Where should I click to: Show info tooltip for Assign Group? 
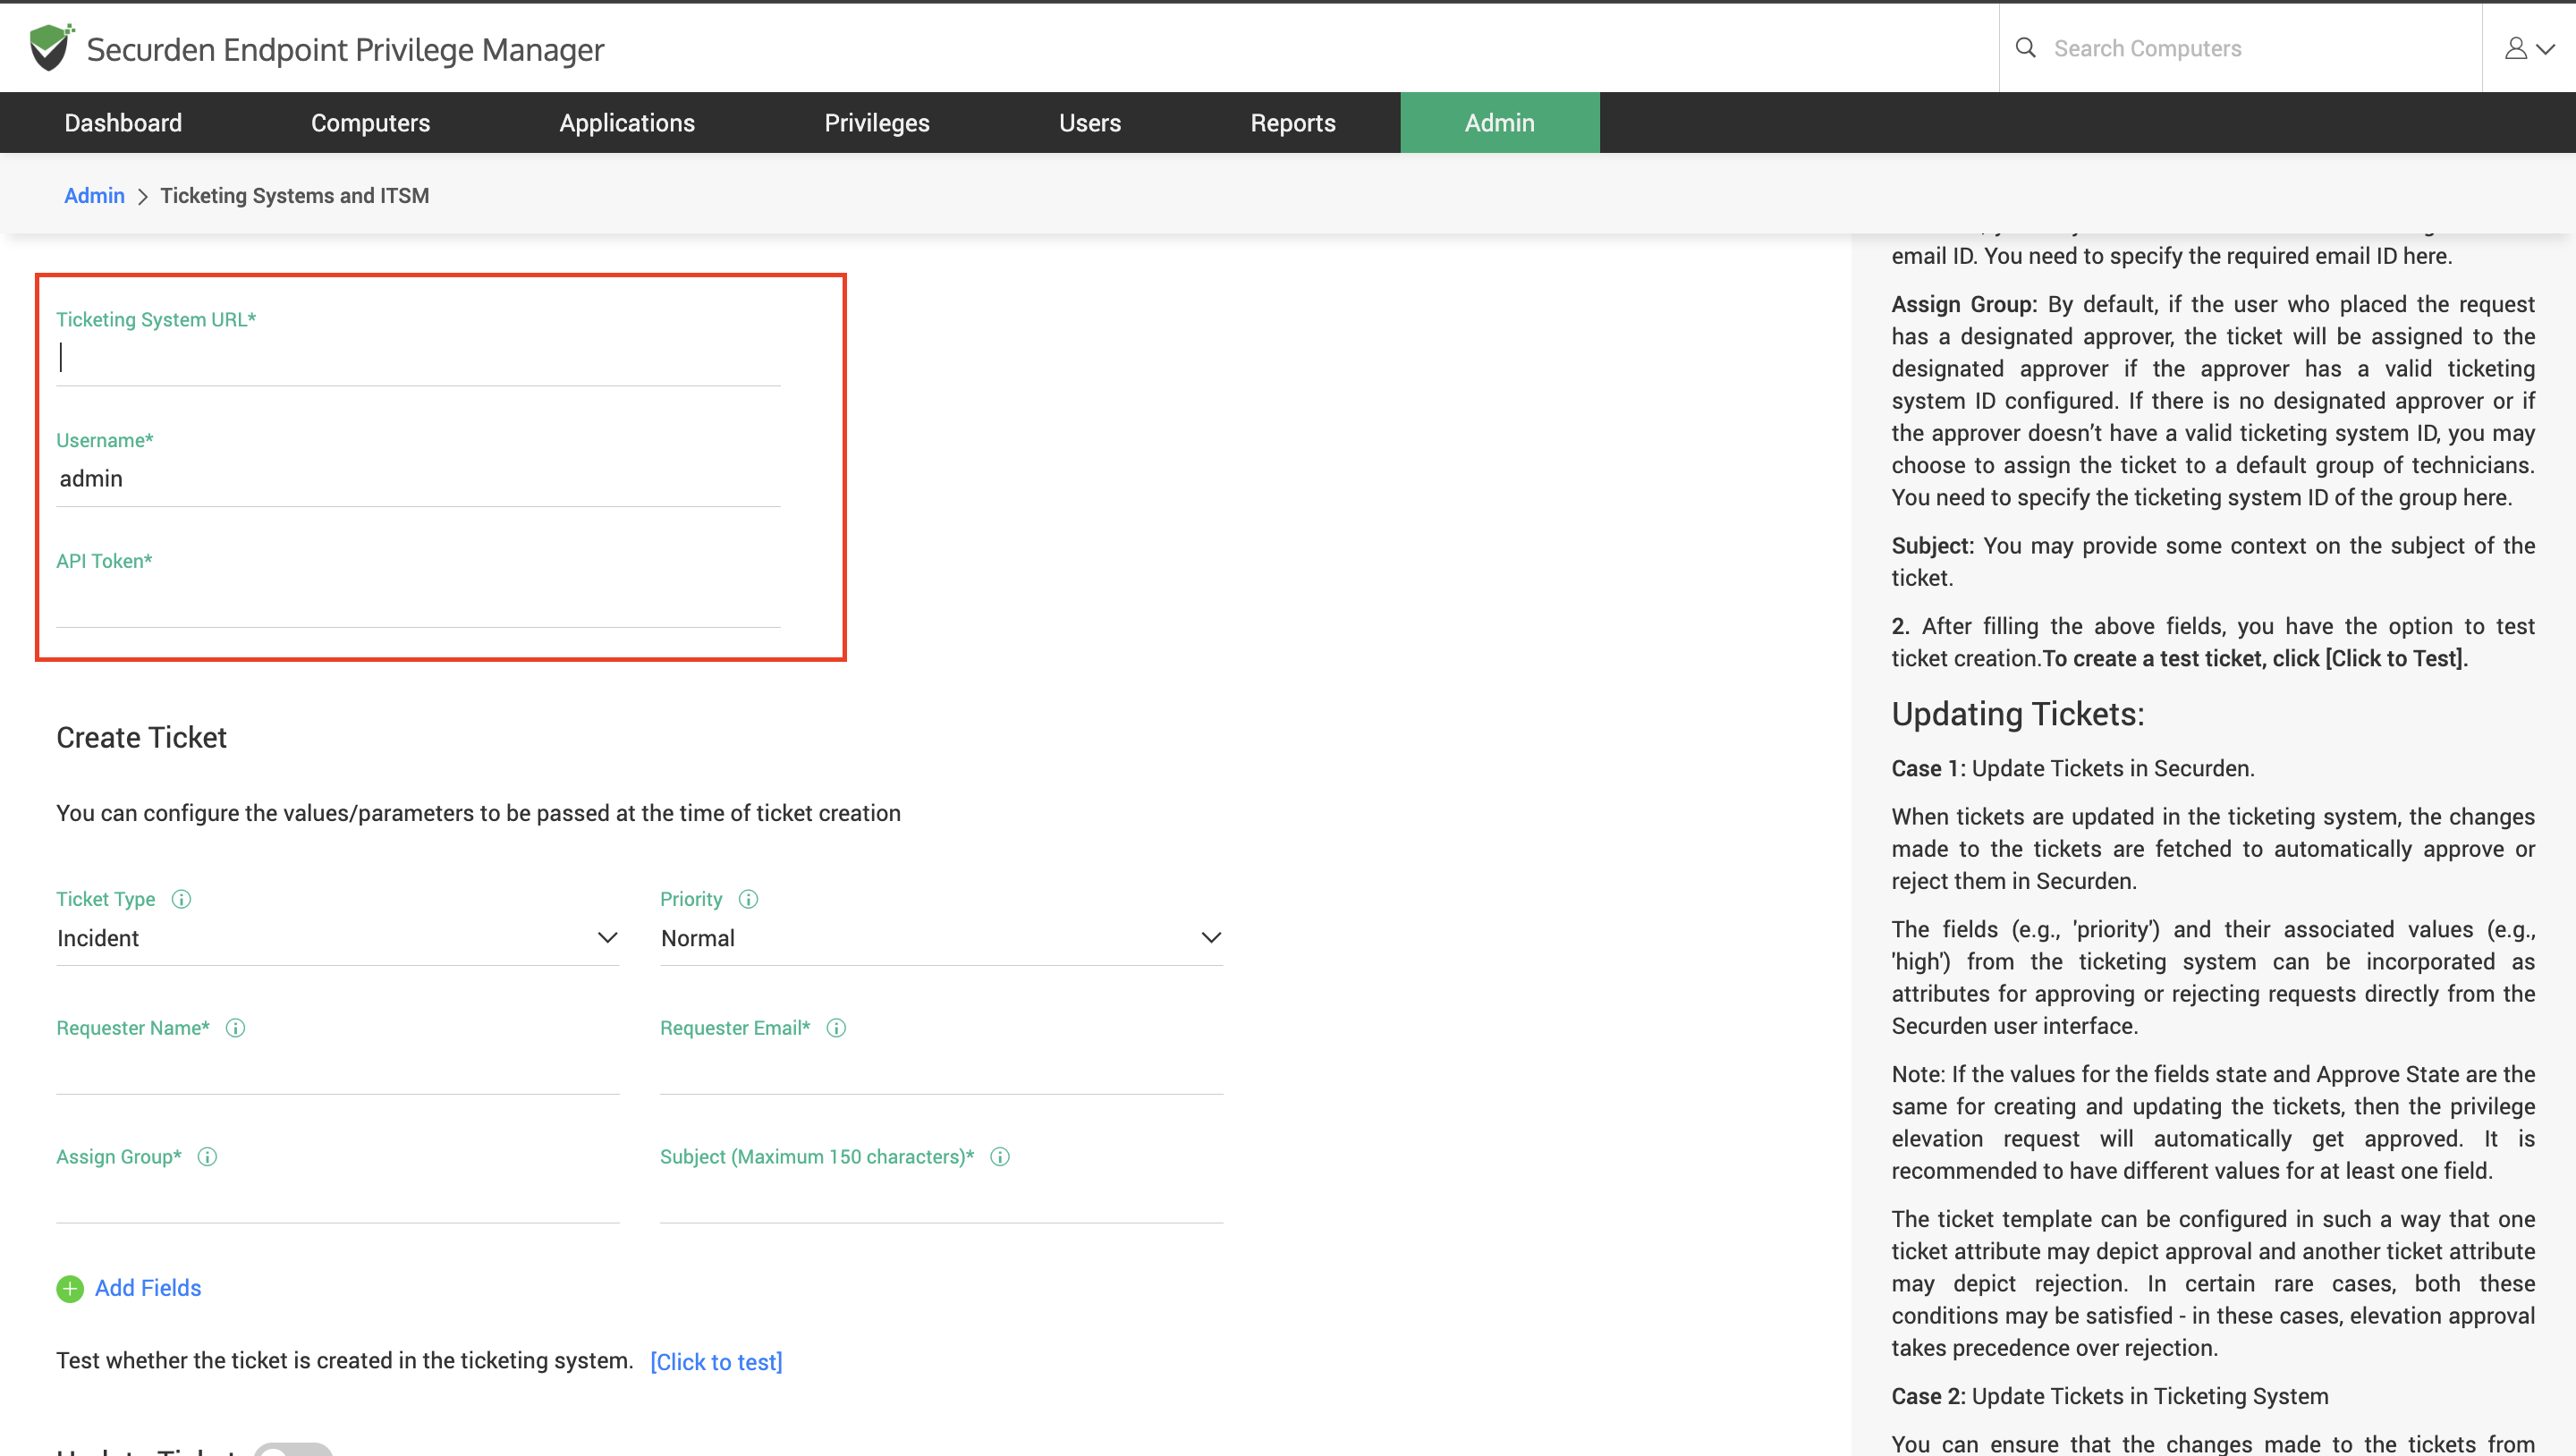(207, 1157)
